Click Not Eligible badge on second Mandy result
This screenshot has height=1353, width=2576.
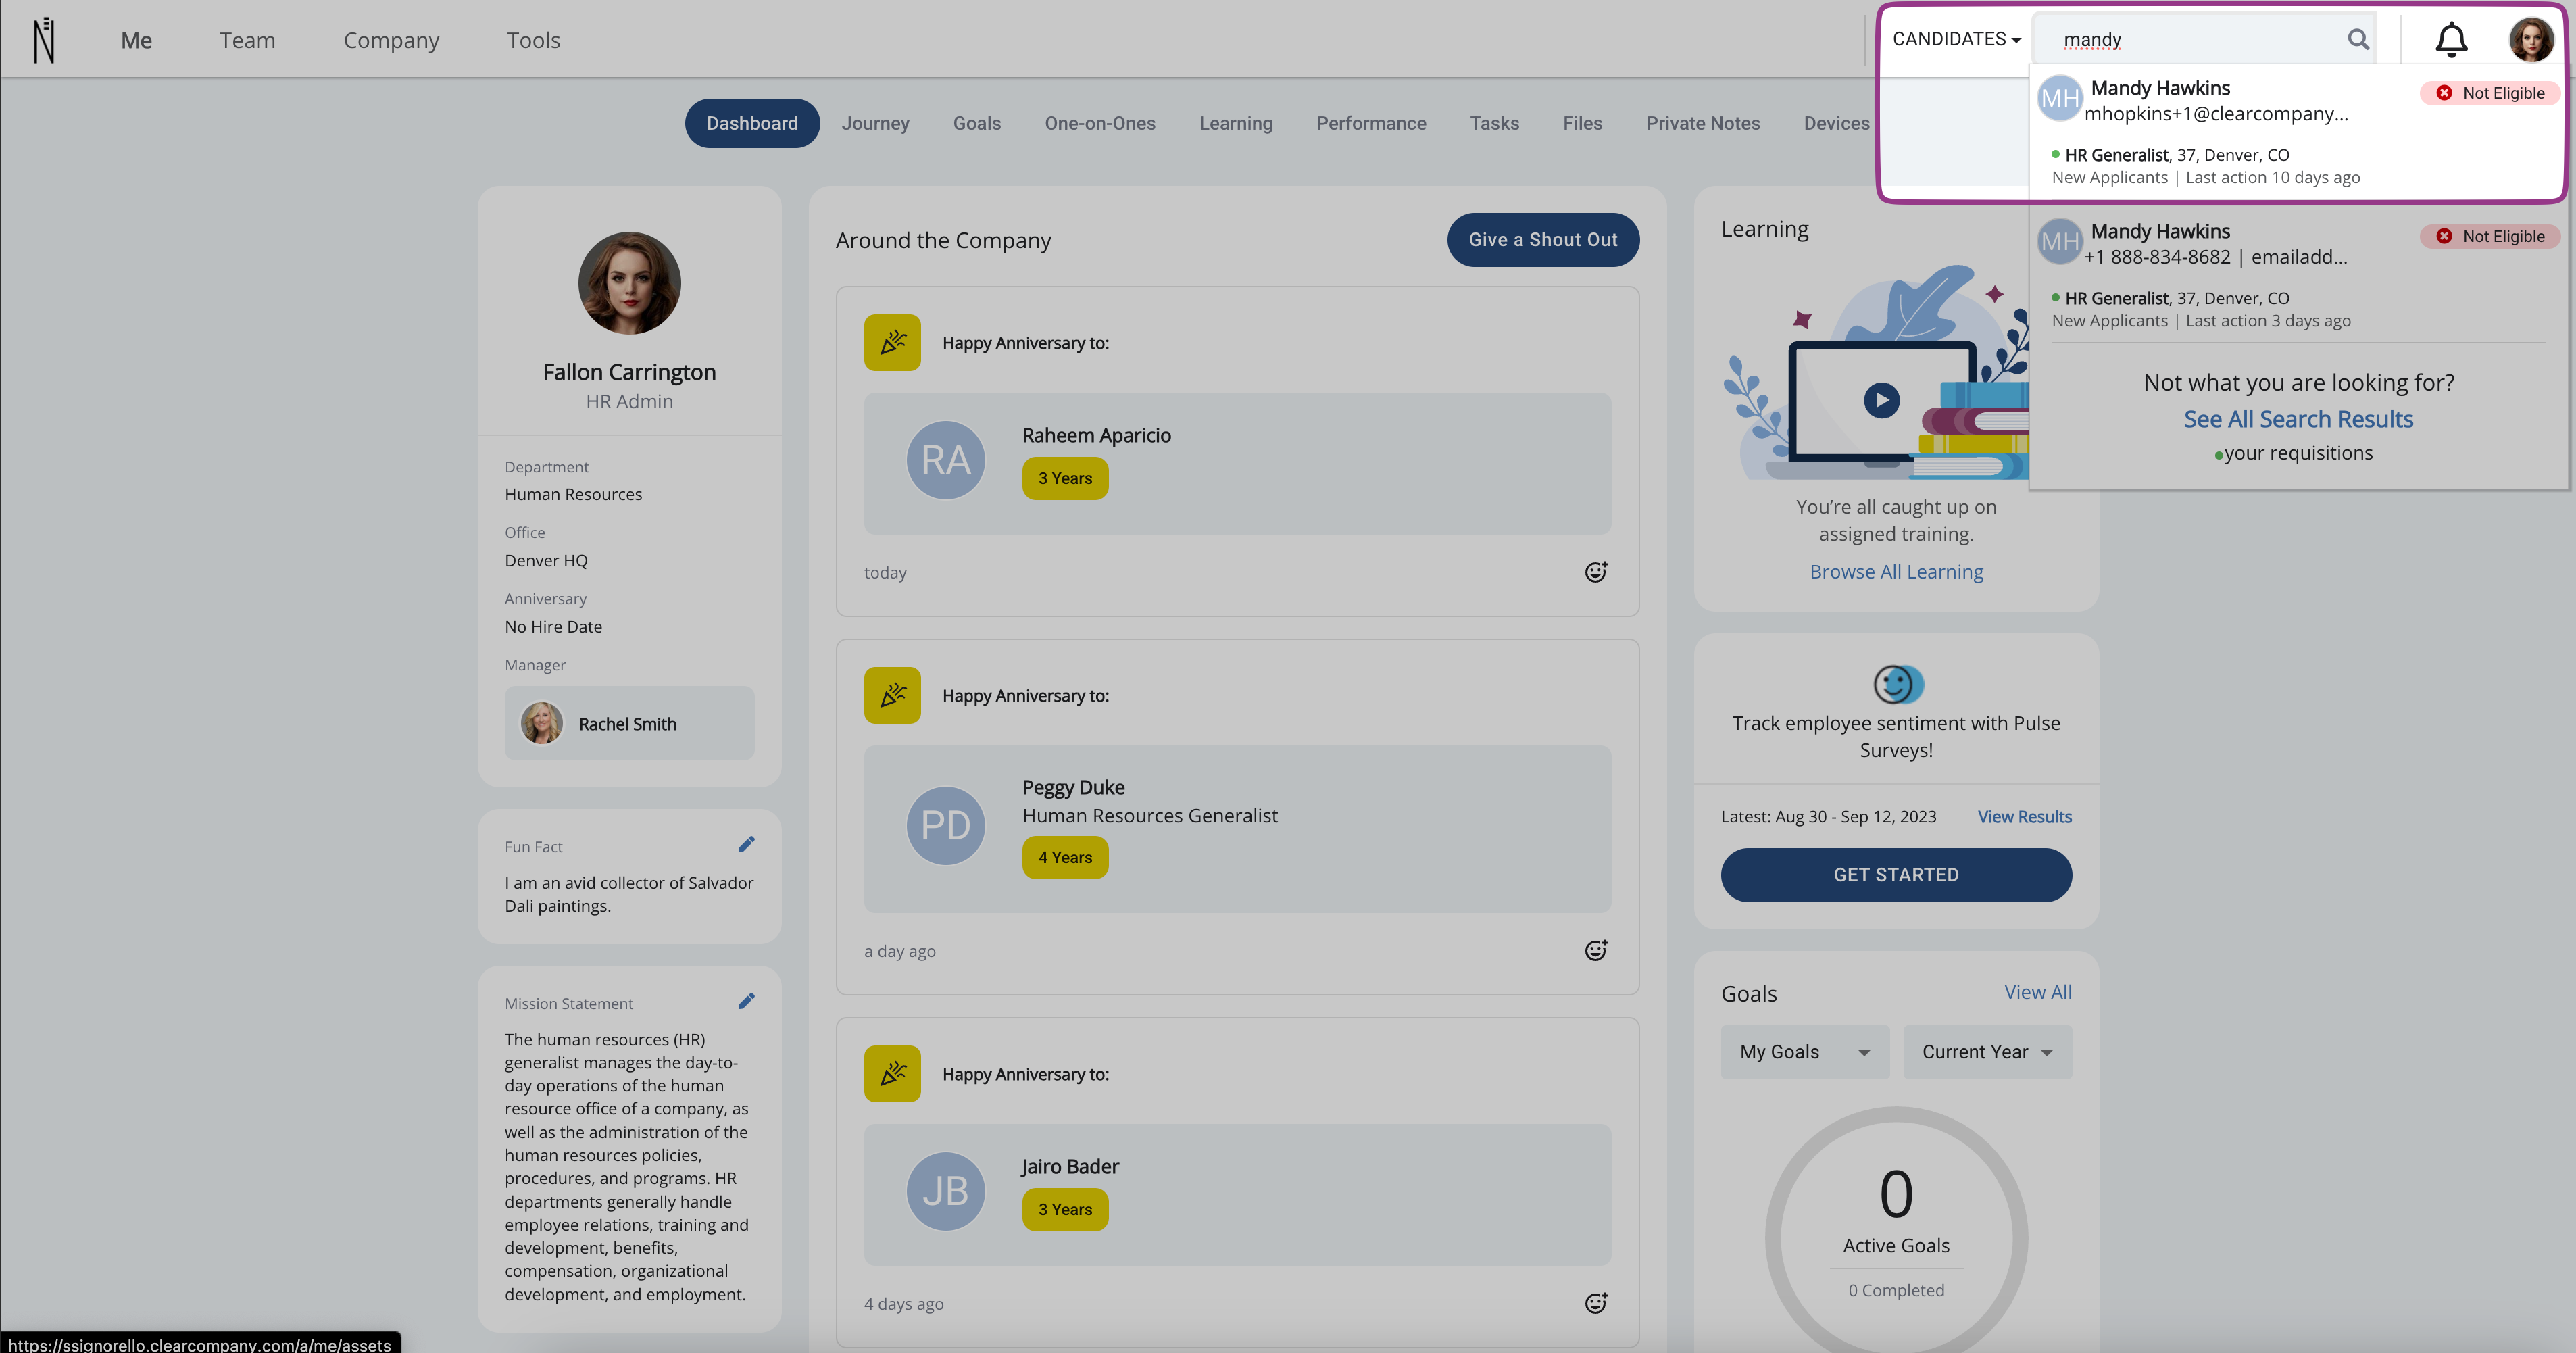tap(2490, 236)
